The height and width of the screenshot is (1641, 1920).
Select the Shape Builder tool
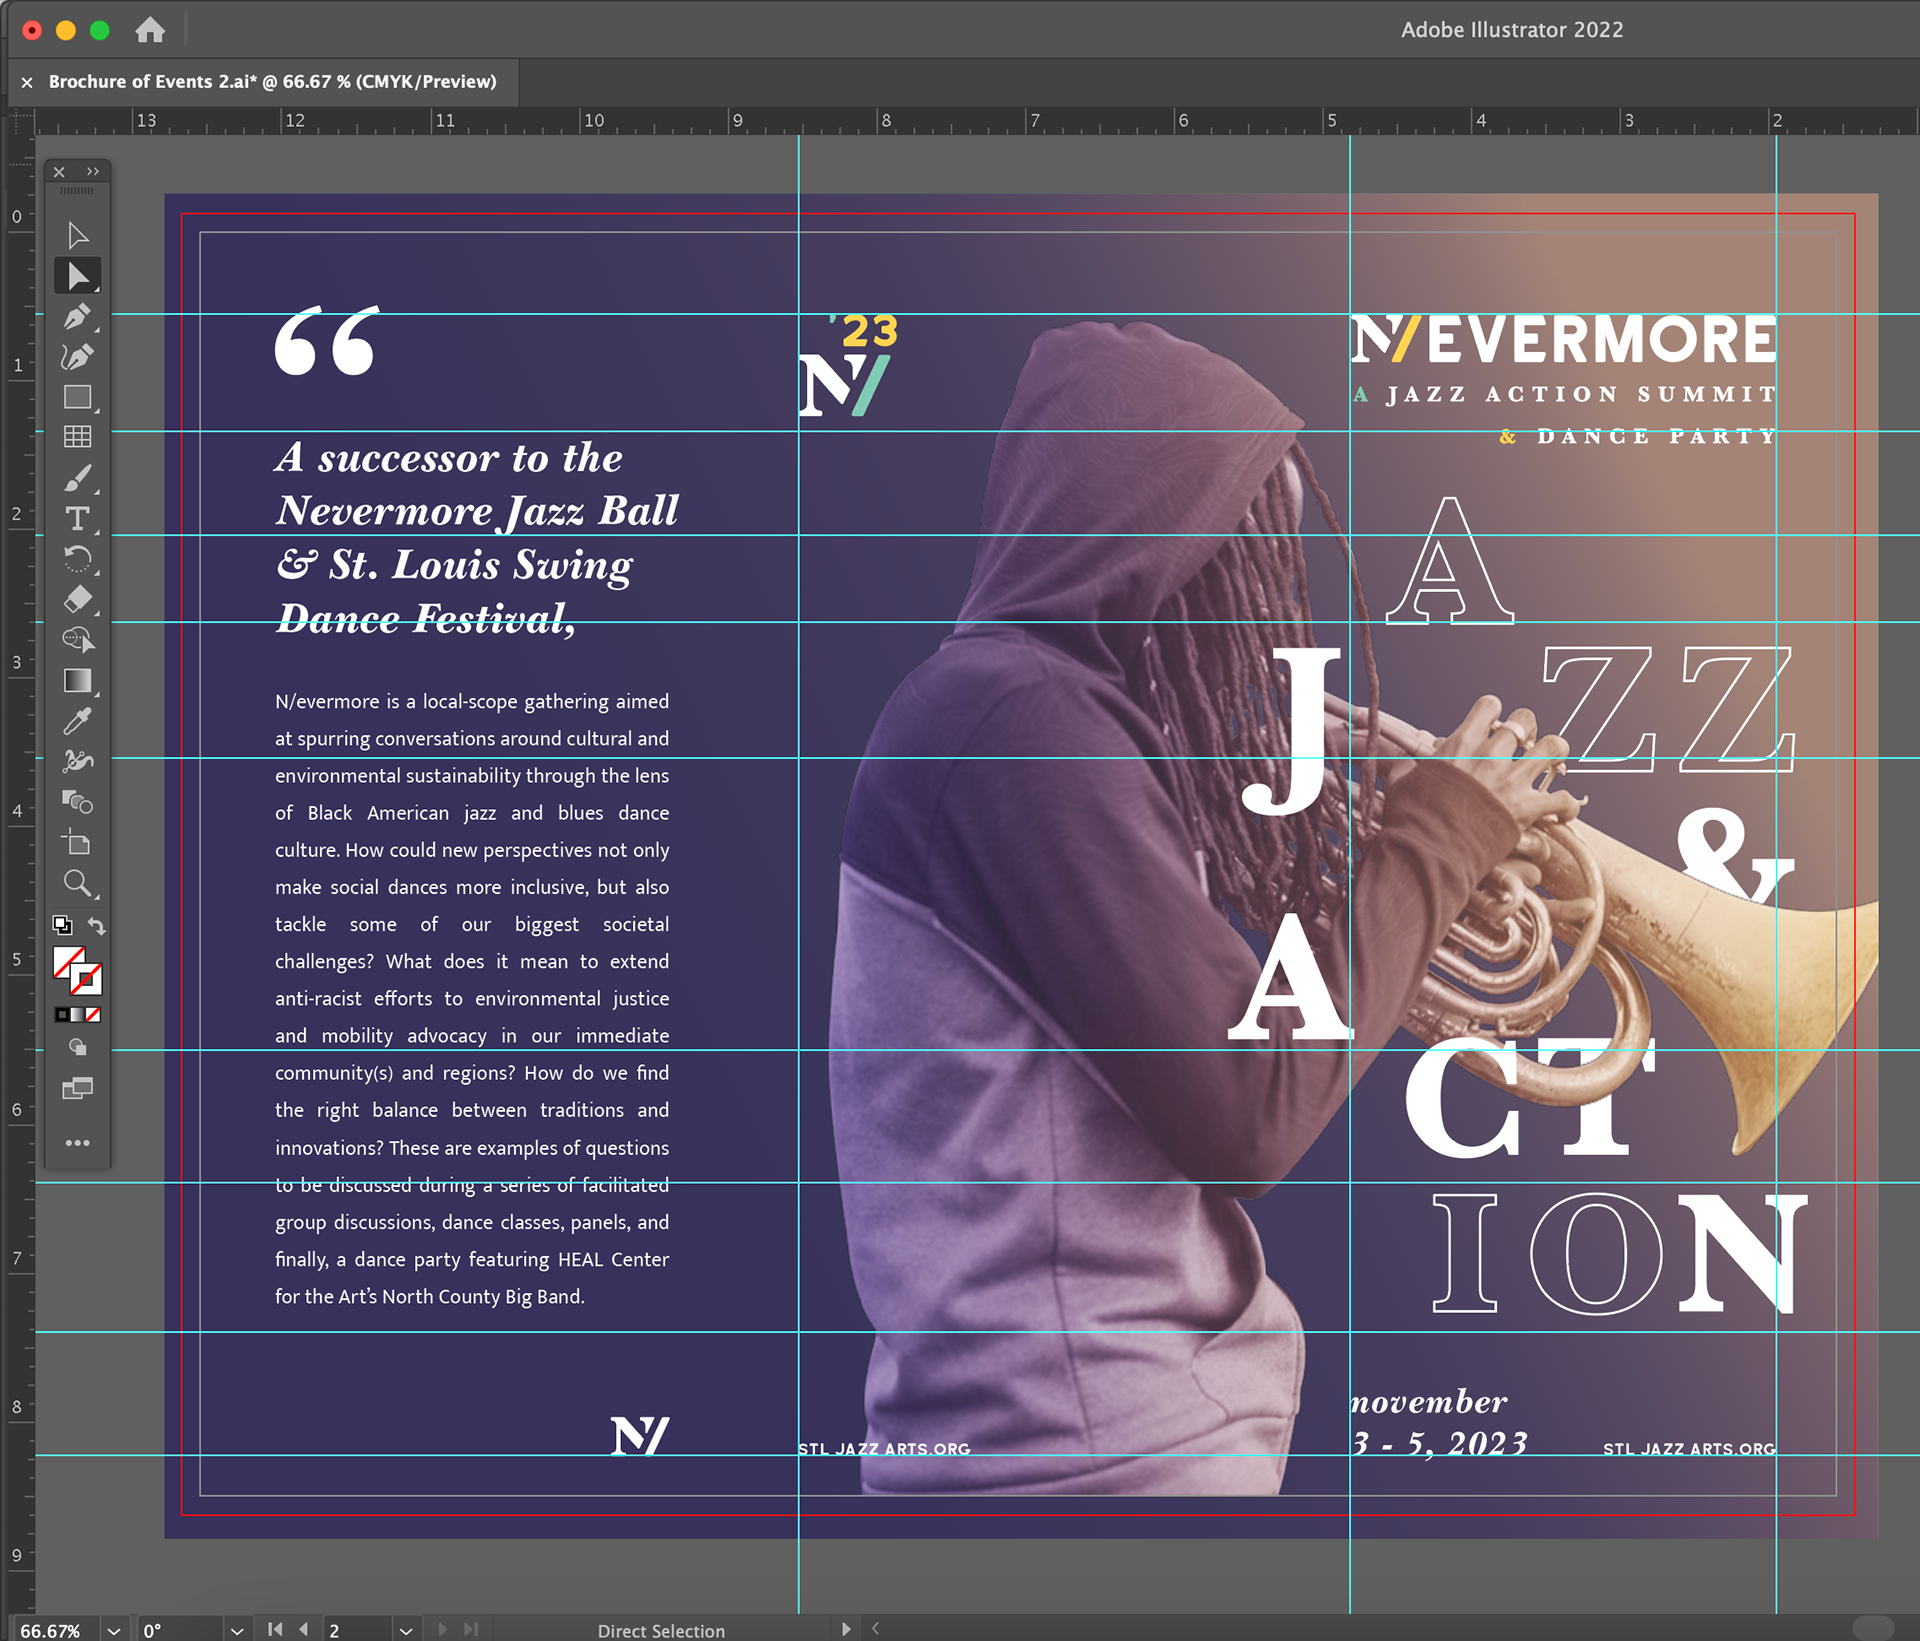(x=77, y=640)
